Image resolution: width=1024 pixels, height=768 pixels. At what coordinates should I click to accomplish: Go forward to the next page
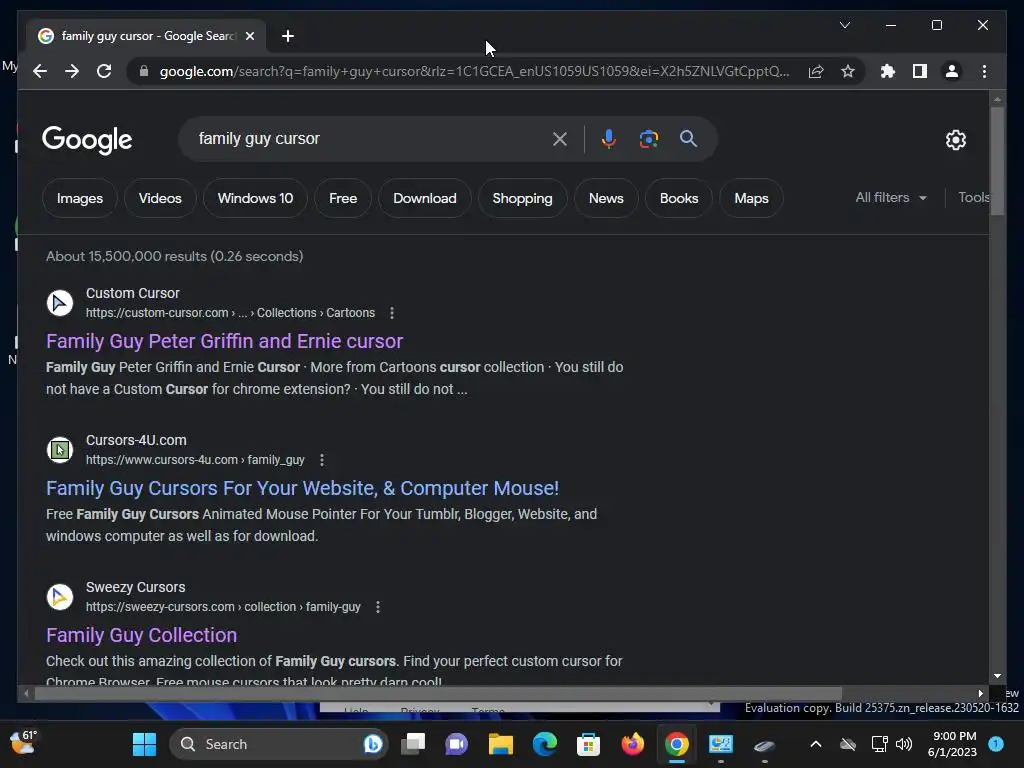[72, 71]
